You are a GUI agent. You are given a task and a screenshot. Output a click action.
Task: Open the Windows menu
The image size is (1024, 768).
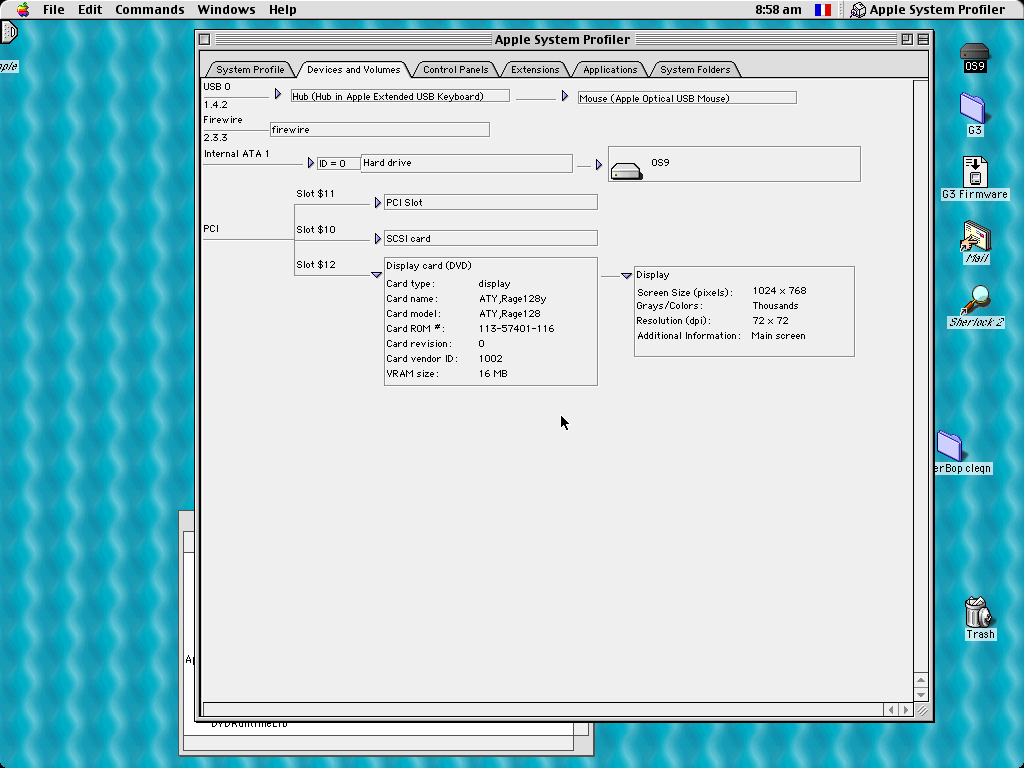coord(226,10)
